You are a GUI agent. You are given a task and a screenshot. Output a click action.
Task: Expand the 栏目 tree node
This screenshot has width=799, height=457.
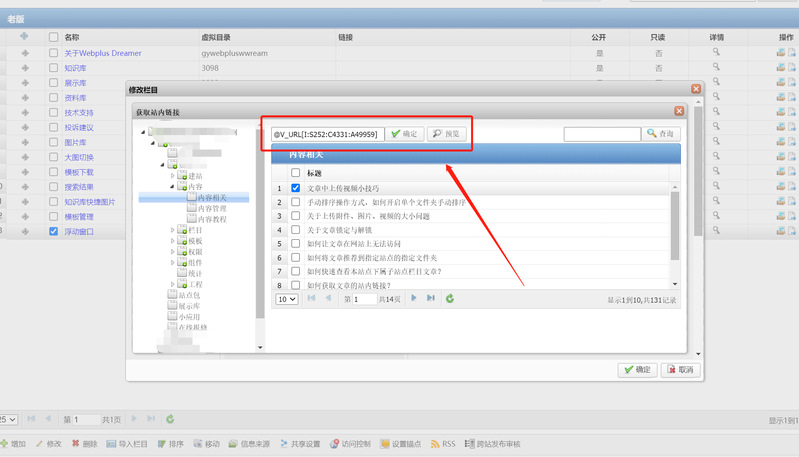point(173,230)
